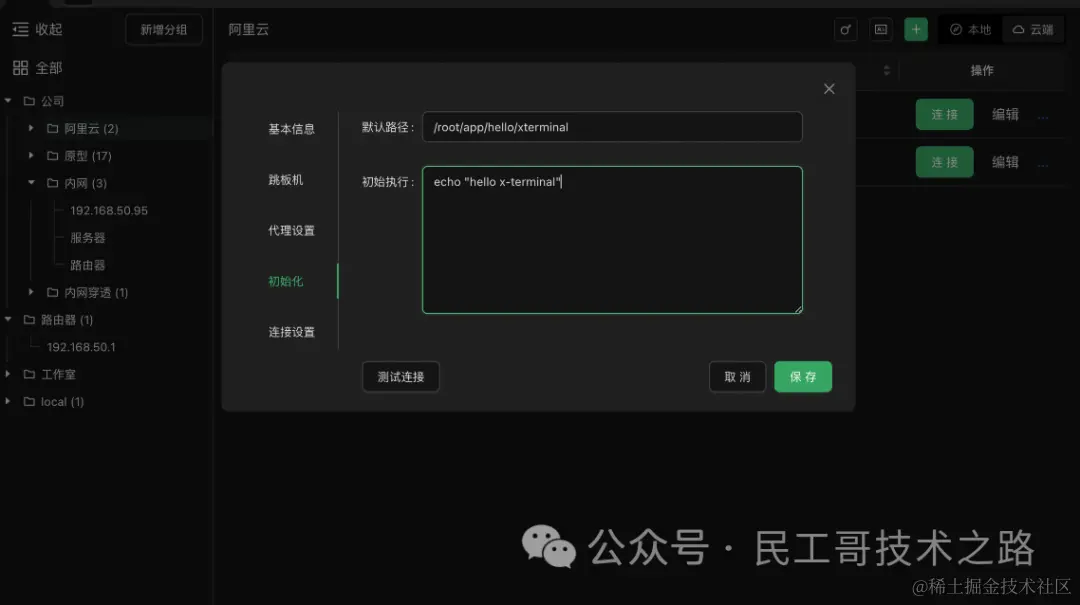
Task: Click the sort arrows next to the 操作 column
Action: tap(887, 70)
